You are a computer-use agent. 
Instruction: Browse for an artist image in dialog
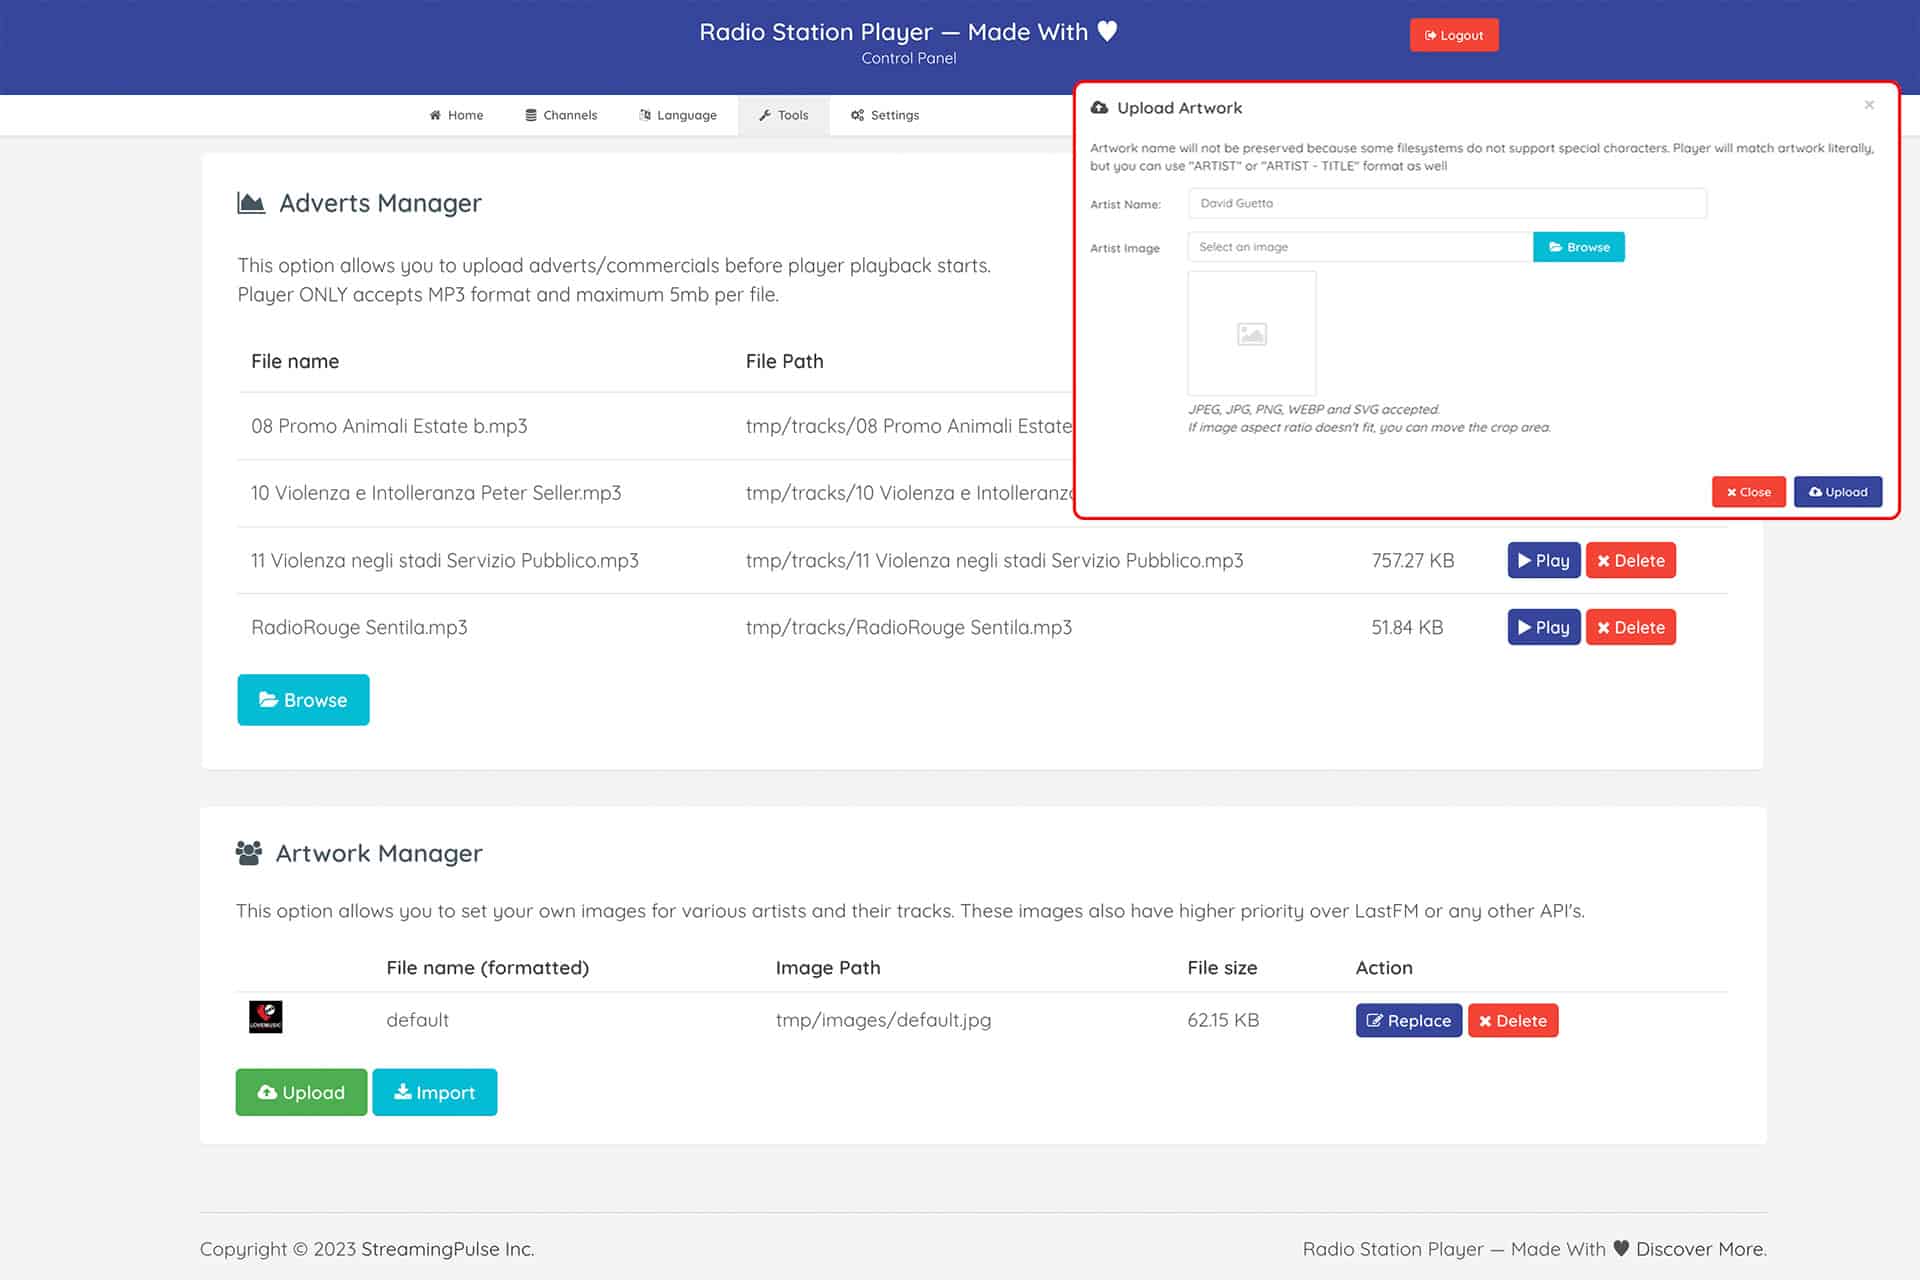pos(1578,247)
